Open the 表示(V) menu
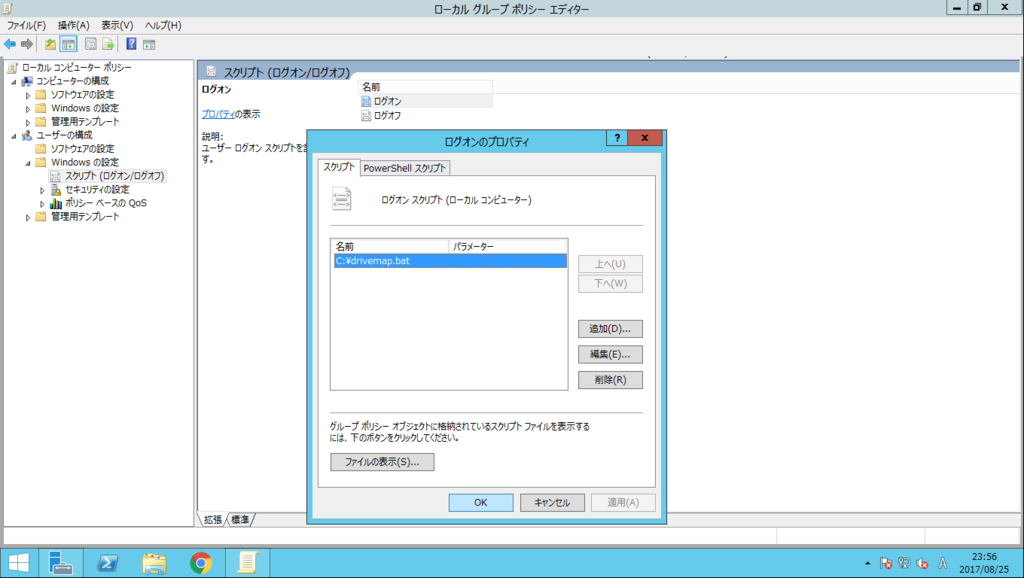 117,25
